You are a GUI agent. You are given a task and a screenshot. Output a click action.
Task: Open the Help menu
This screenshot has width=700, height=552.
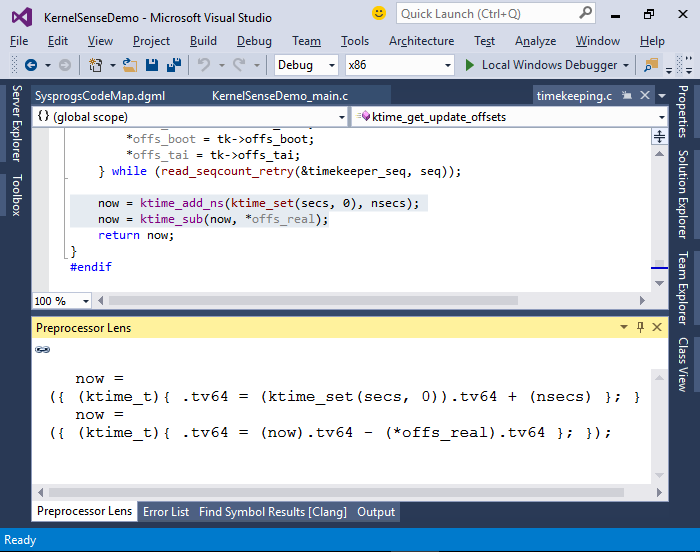click(652, 41)
